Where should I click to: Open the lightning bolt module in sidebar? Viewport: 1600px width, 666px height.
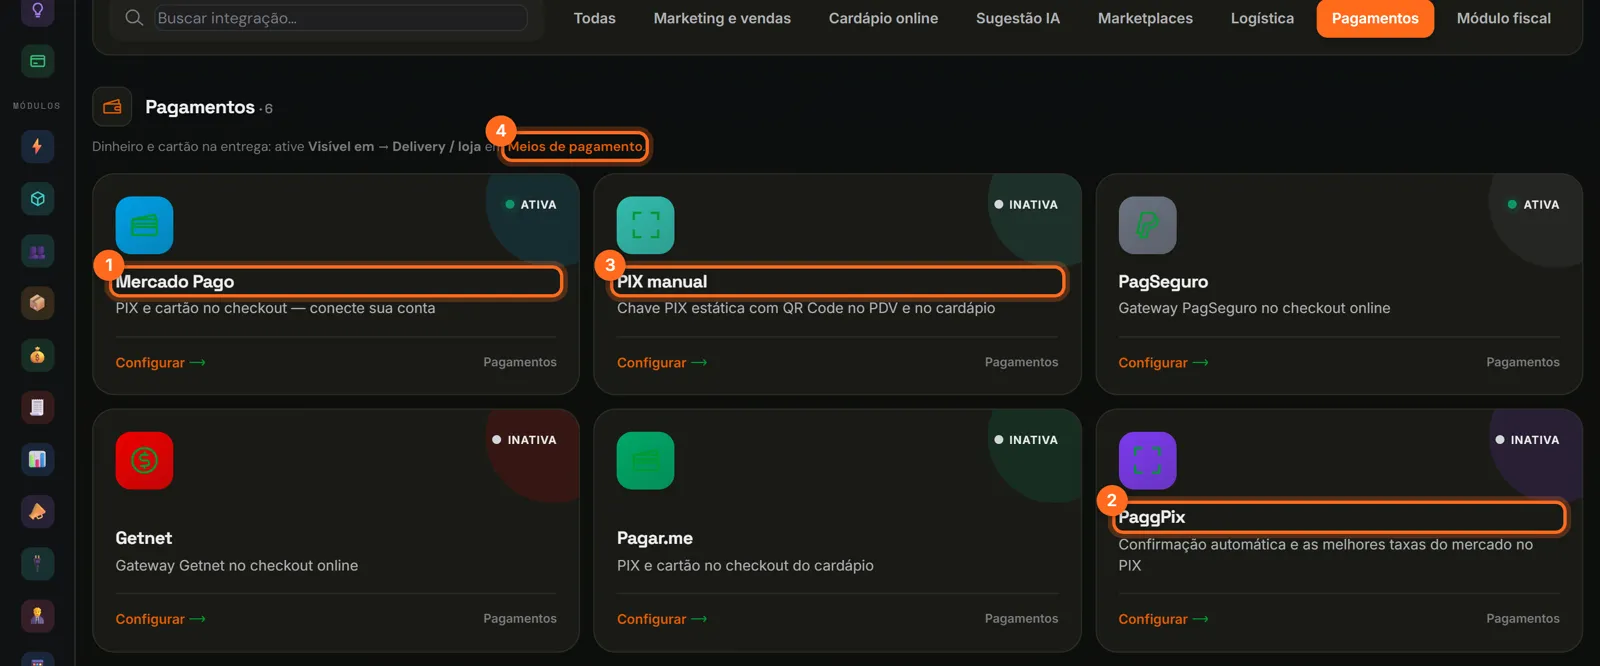(37, 146)
